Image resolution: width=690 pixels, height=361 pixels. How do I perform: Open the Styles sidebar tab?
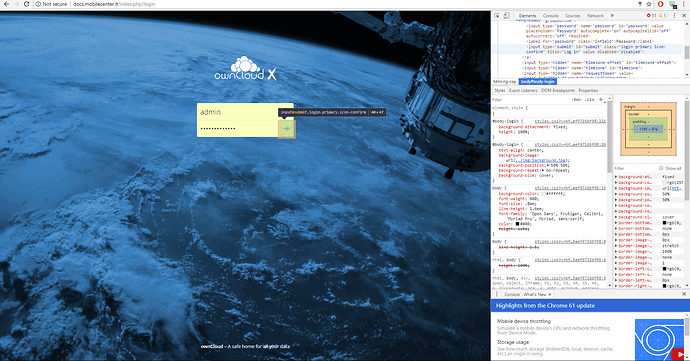click(x=499, y=90)
